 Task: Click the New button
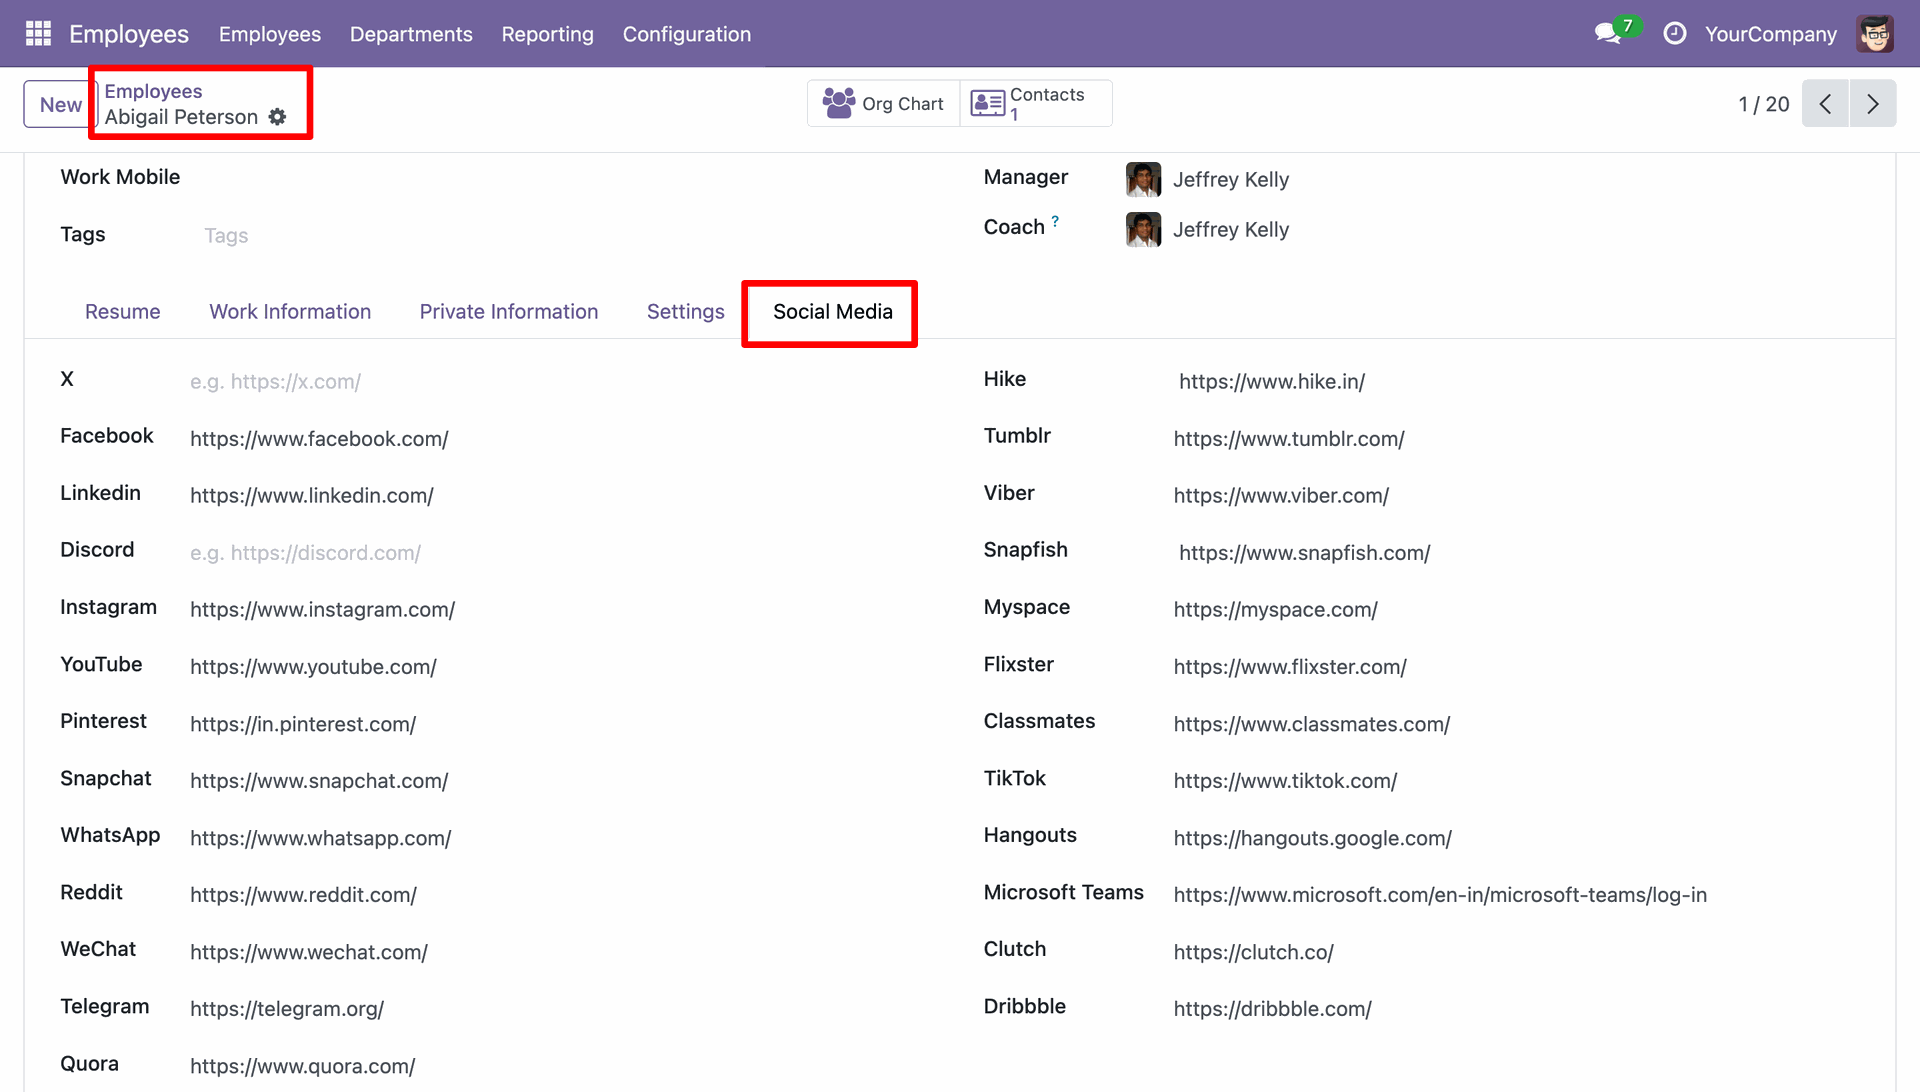tap(60, 104)
